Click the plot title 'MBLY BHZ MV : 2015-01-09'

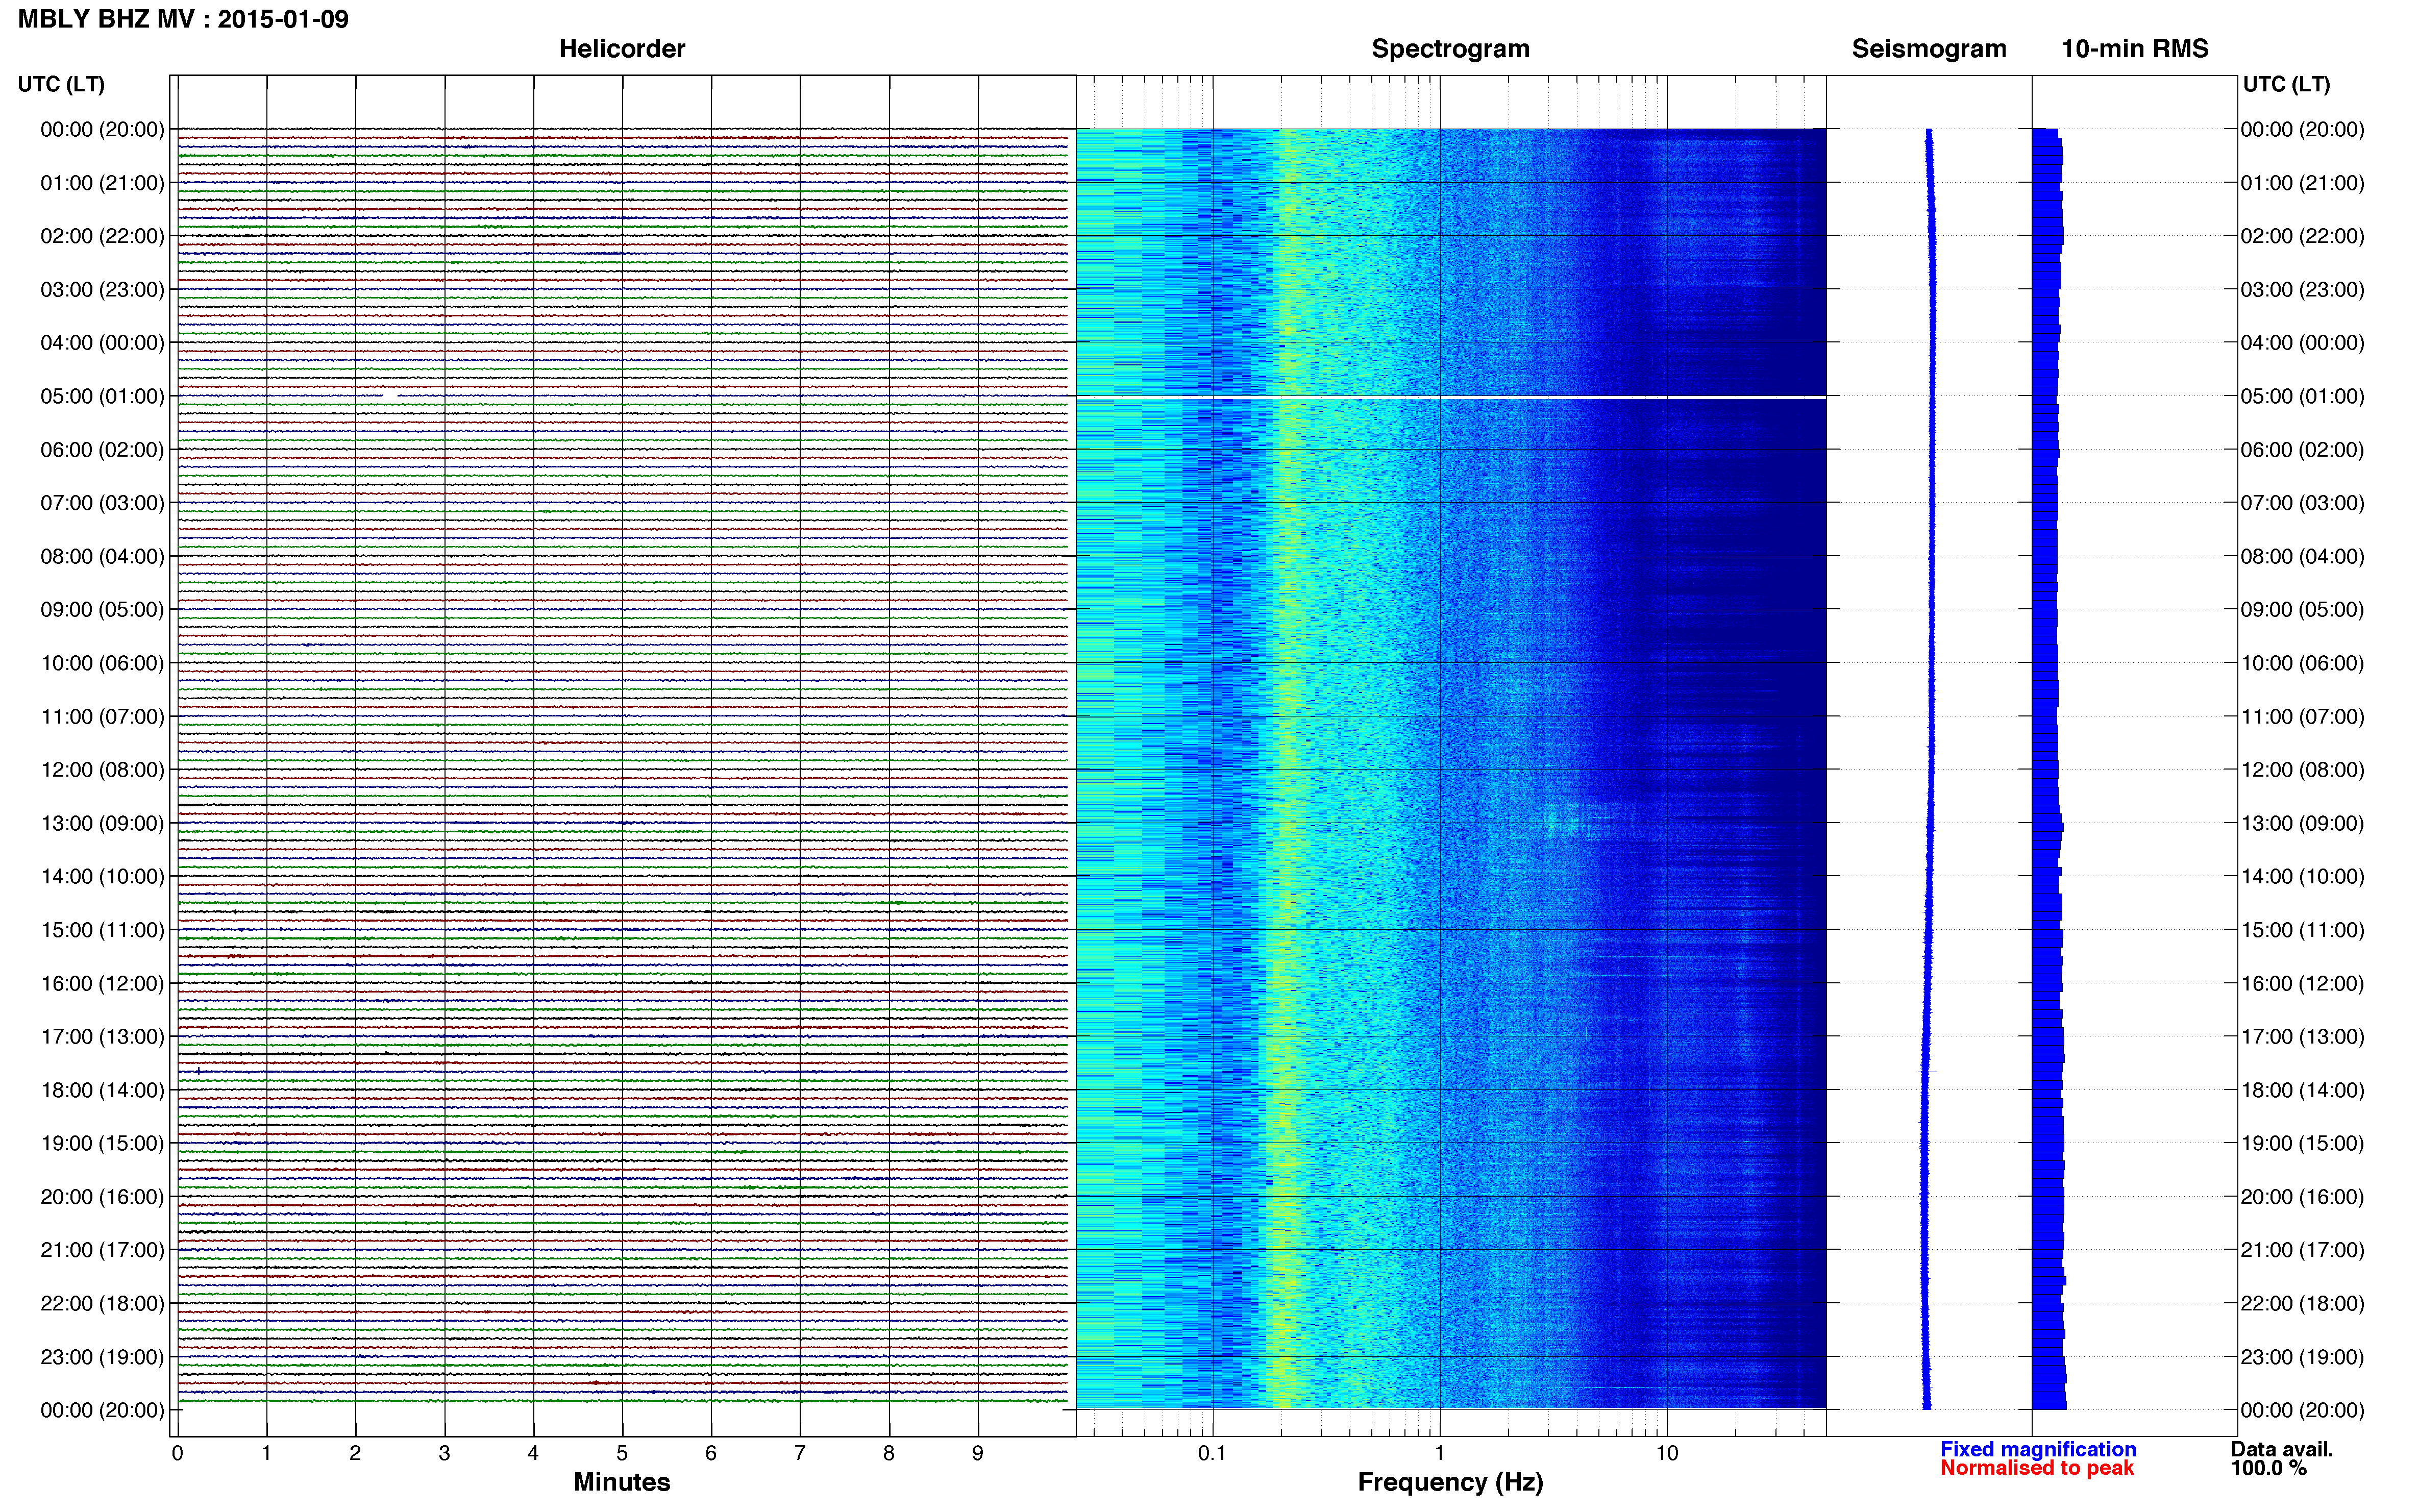(183, 19)
